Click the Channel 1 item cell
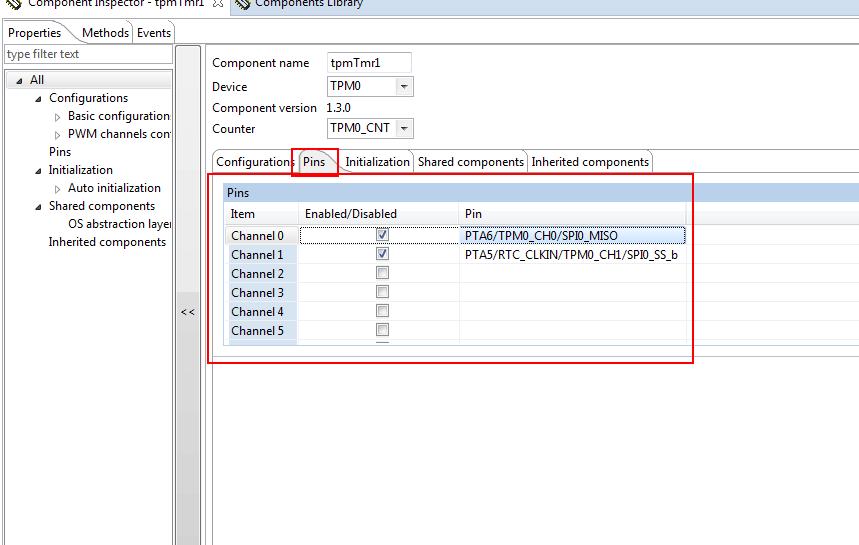This screenshot has width=859, height=545. 261,255
